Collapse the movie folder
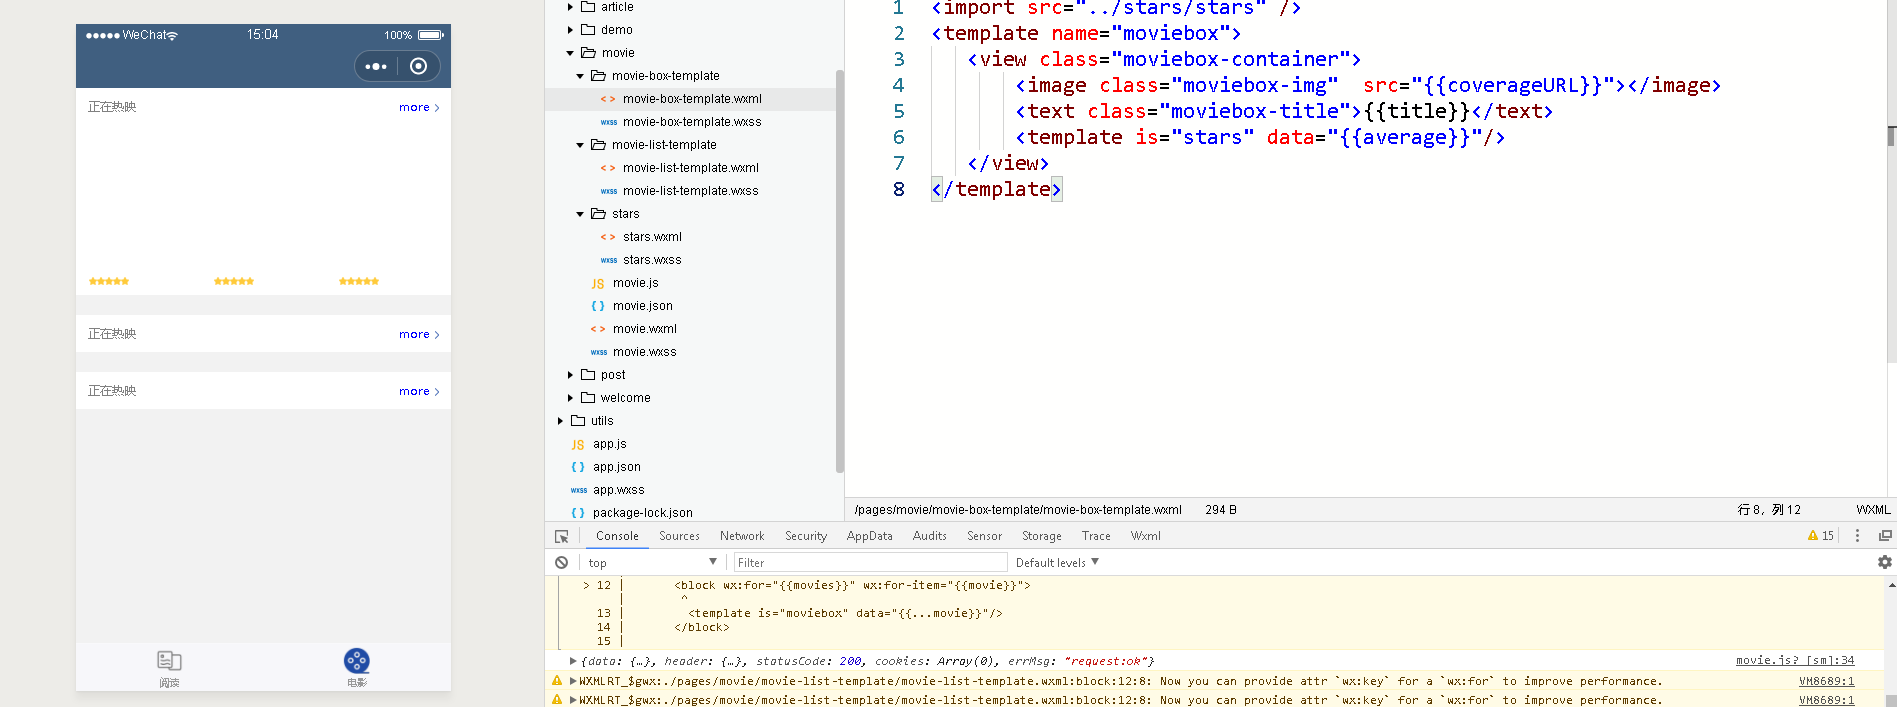 [570, 53]
